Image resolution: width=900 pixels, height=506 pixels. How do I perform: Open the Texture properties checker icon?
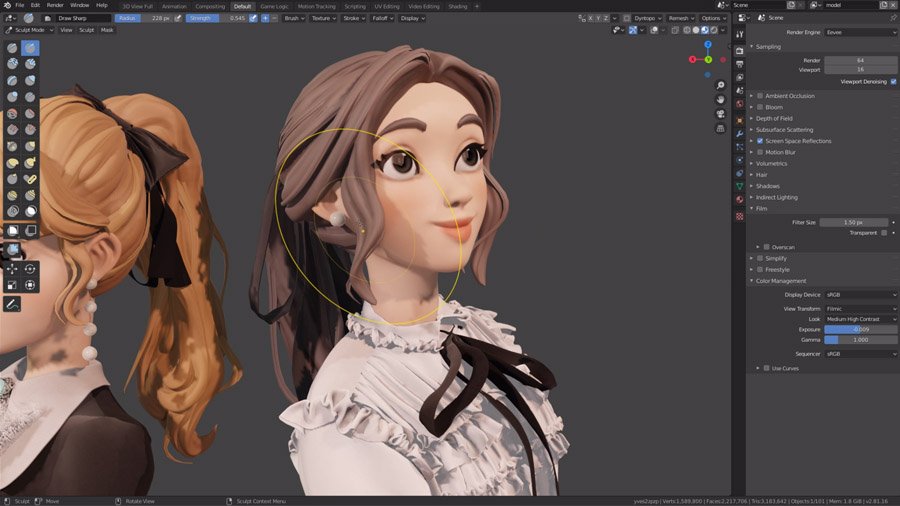(739, 216)
